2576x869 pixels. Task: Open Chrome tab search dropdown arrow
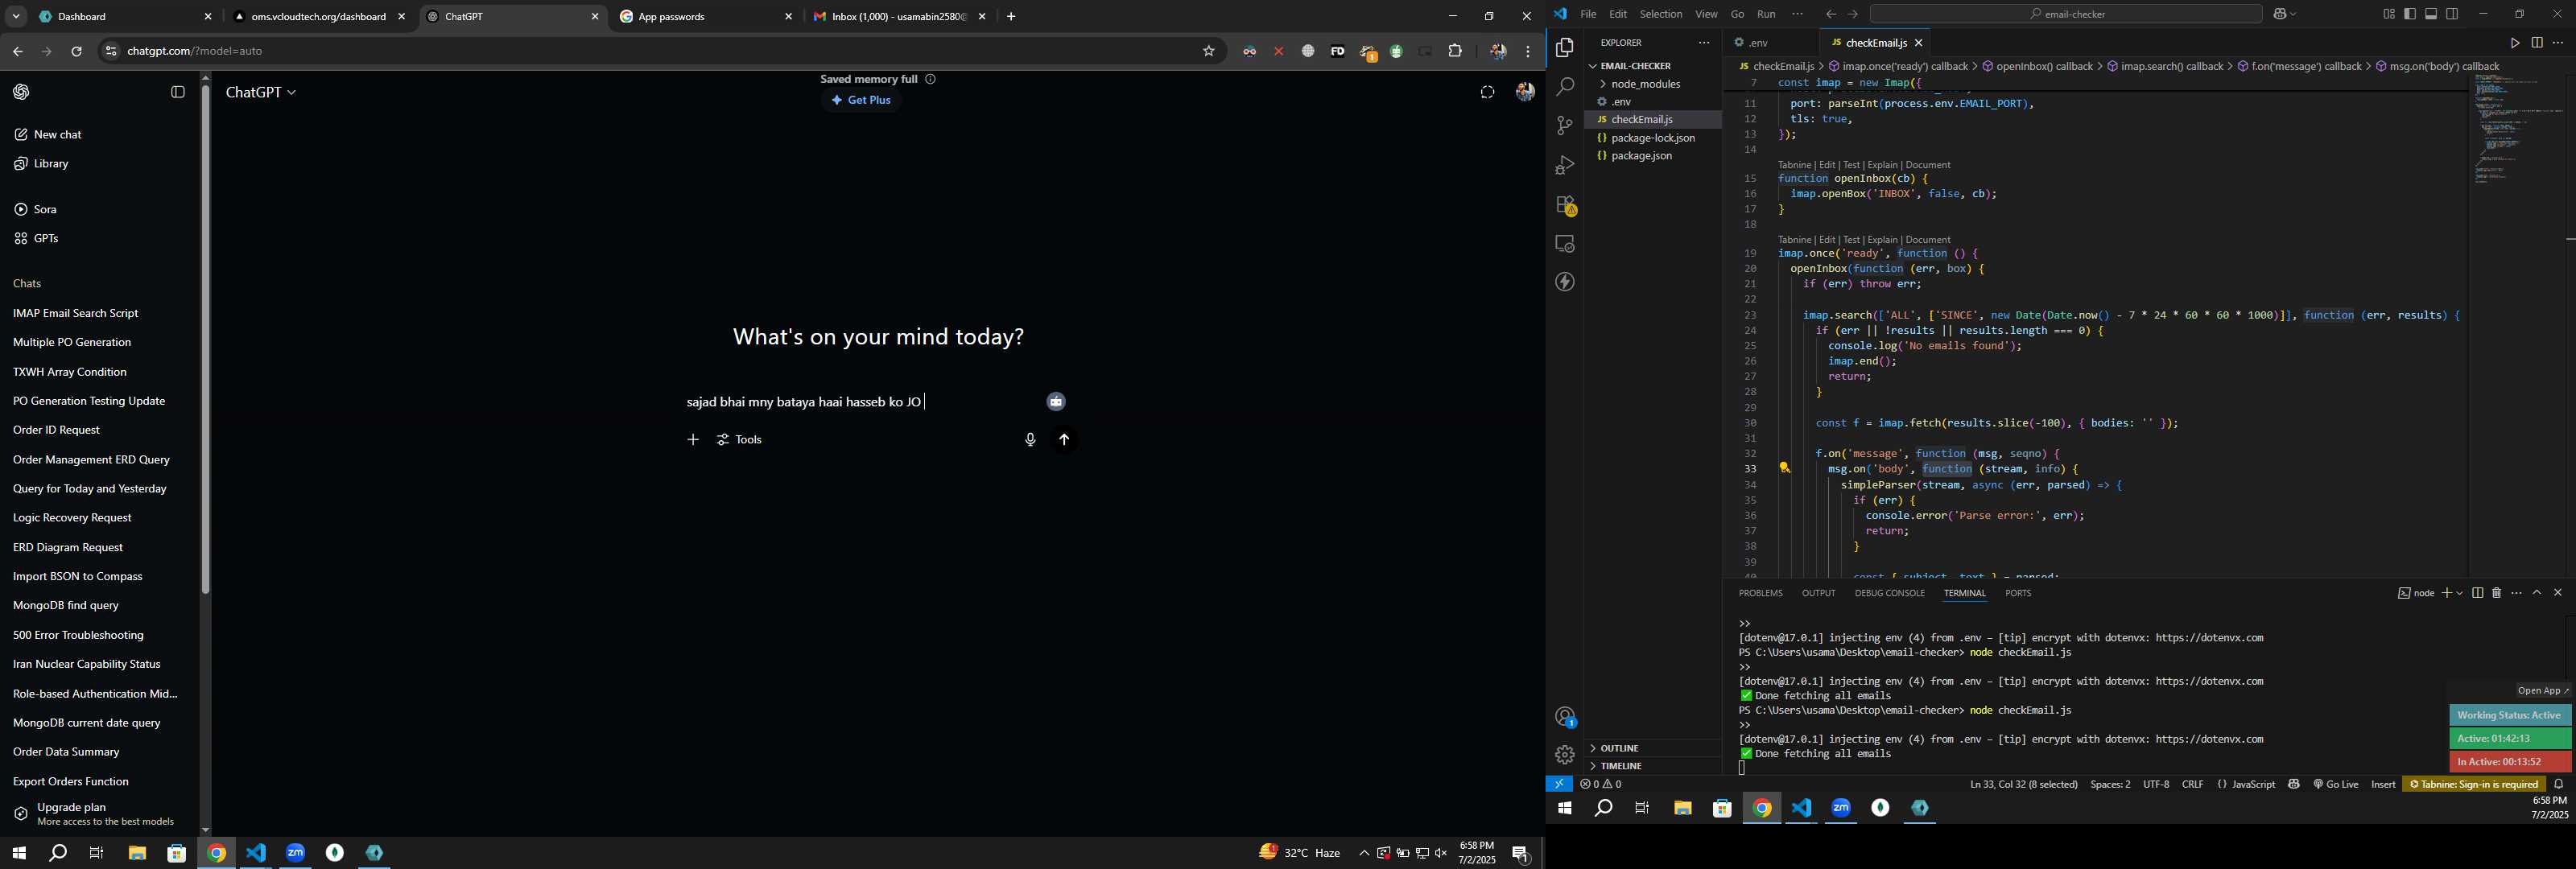click(16, 17)
